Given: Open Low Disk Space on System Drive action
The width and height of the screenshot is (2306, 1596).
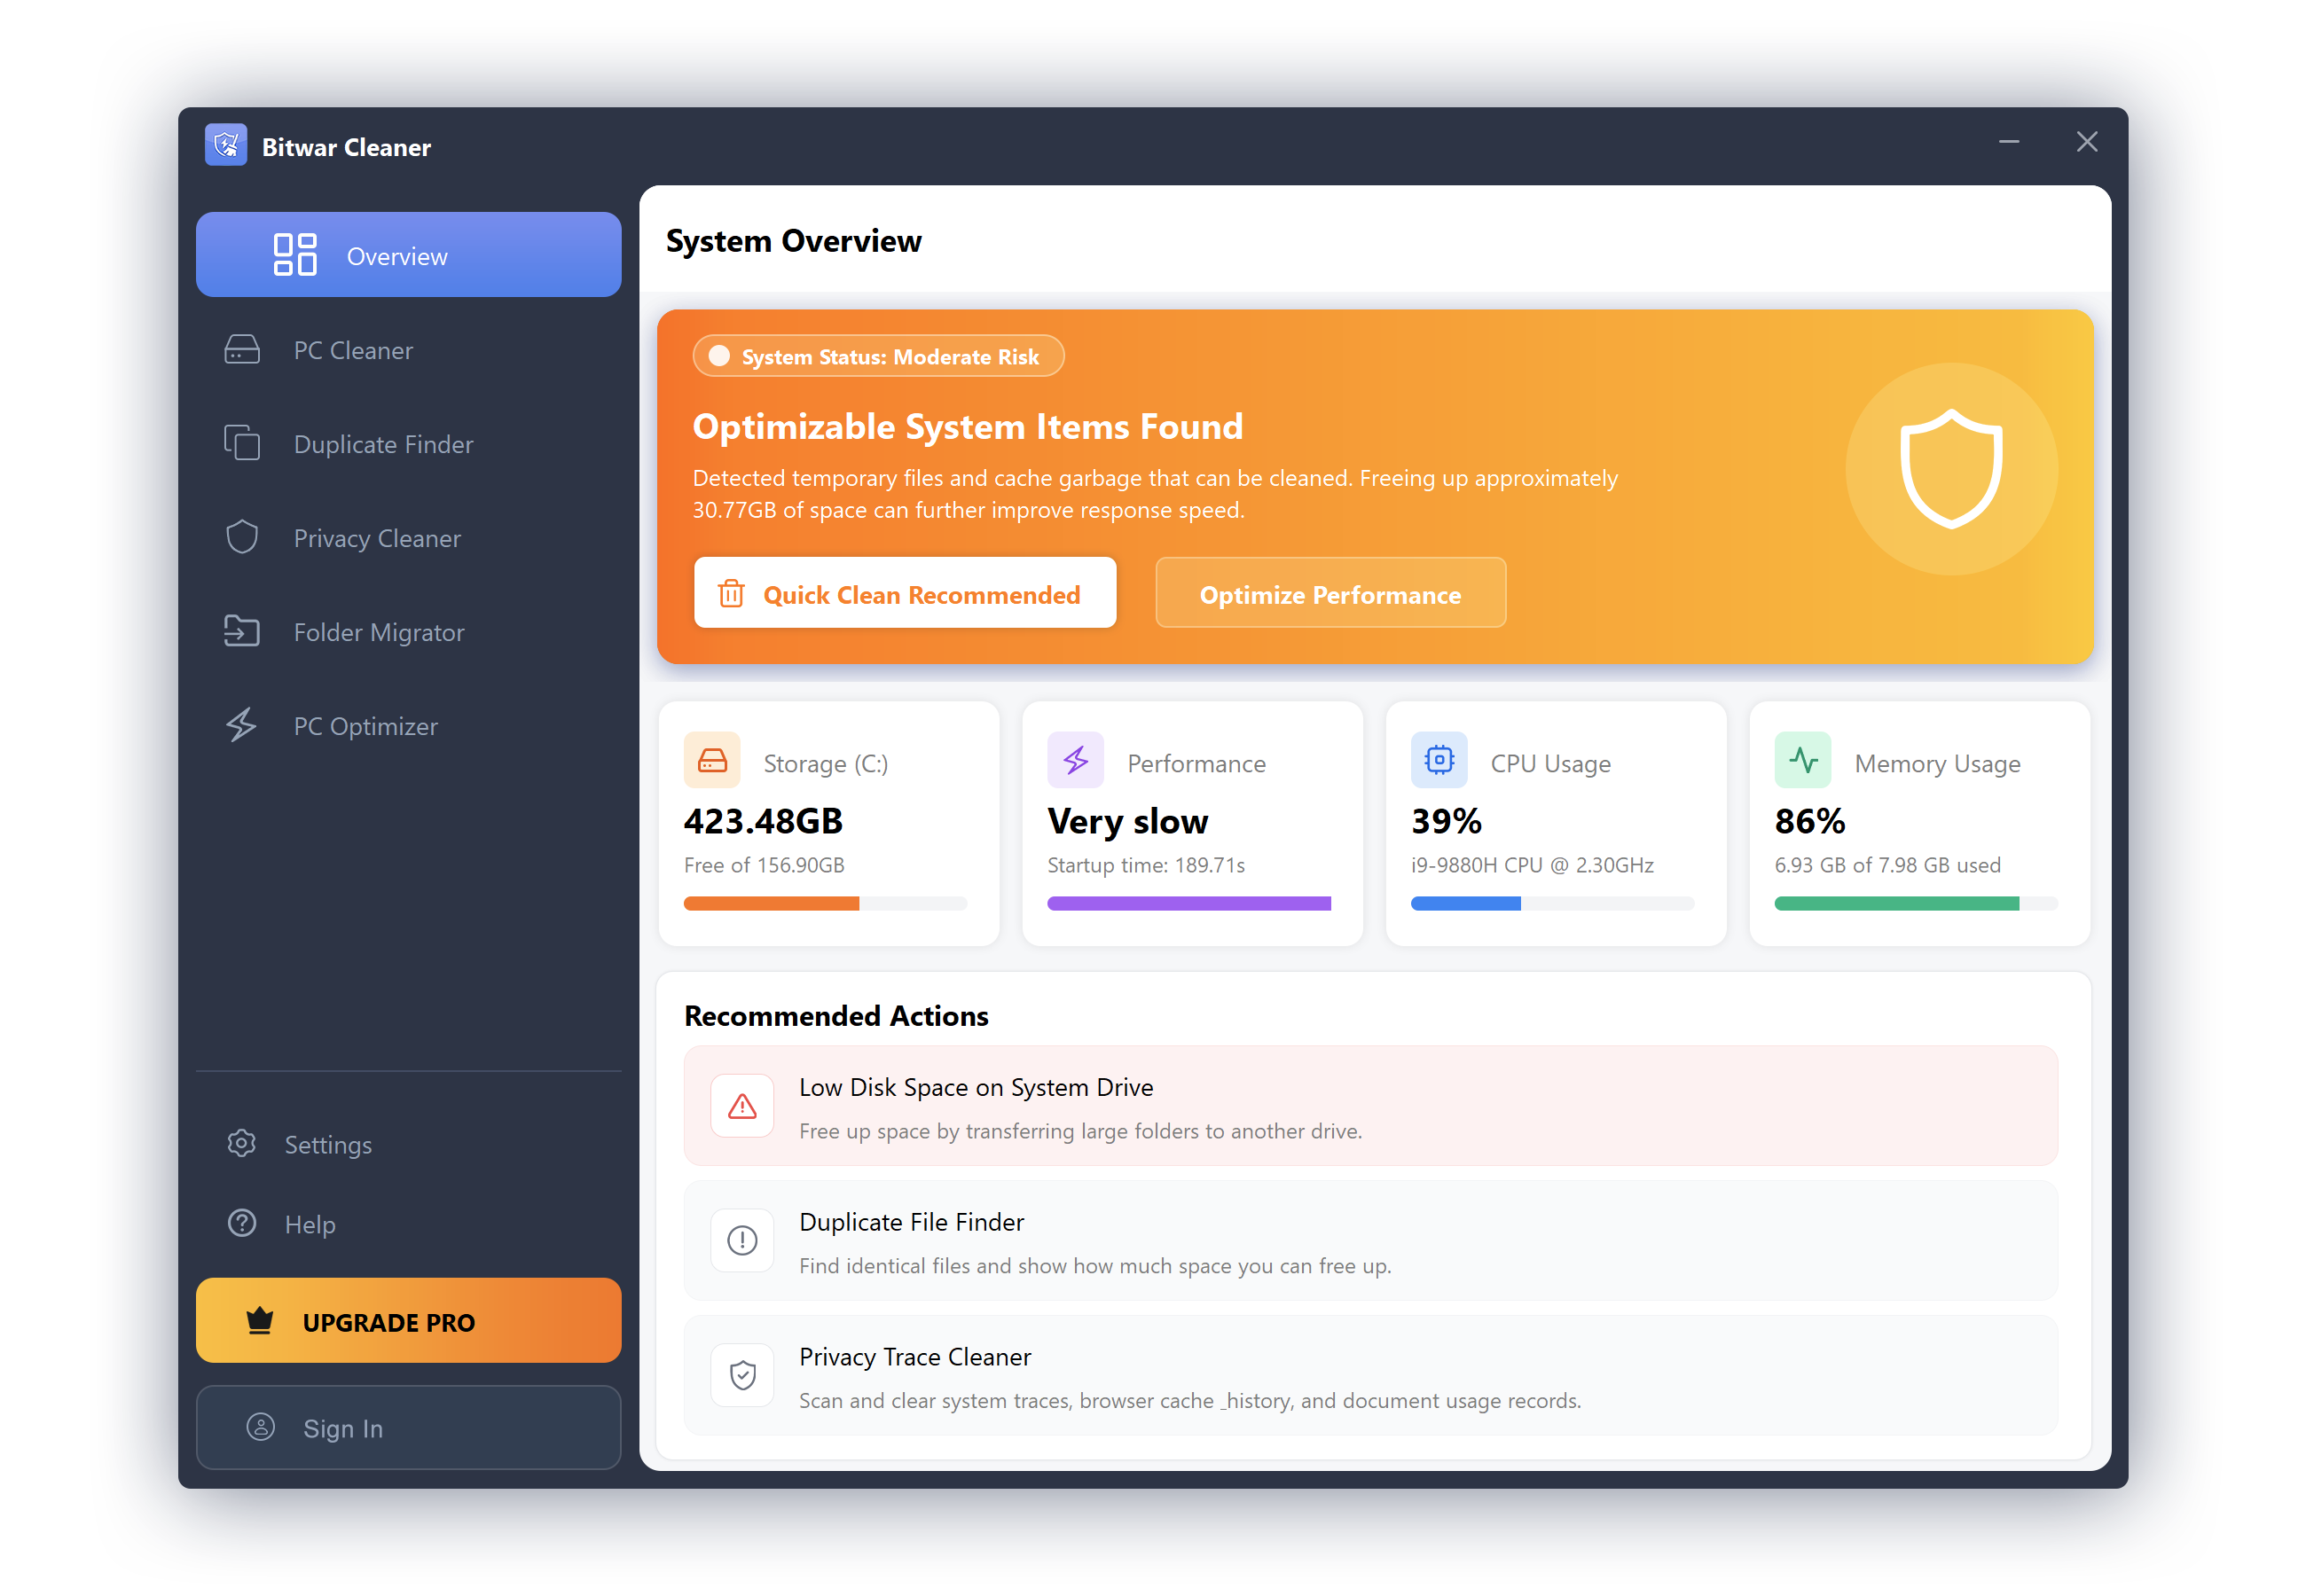Looking at the screenshot, I should click(x=1370, y=1106).
